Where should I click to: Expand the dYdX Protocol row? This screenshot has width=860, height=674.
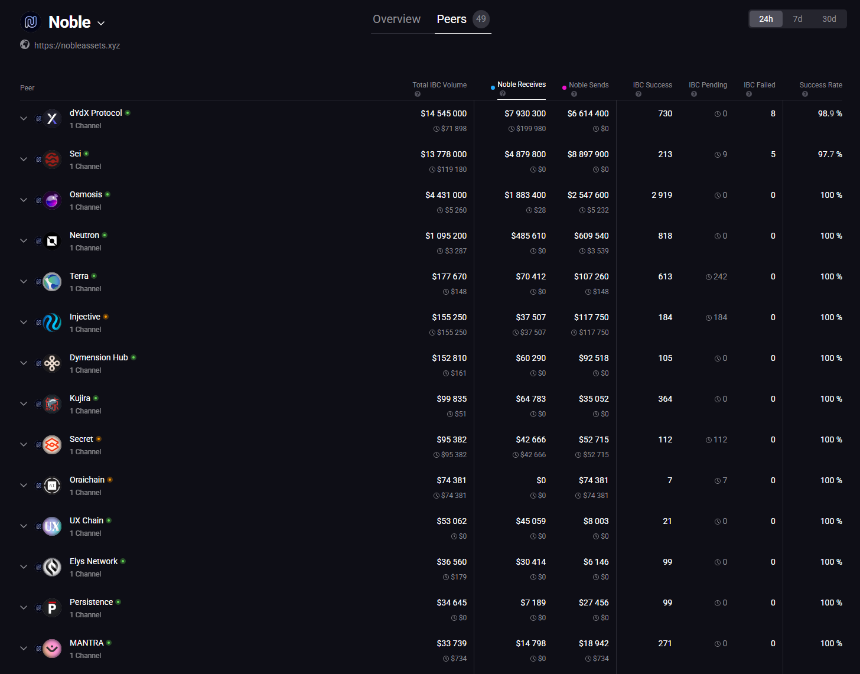pos(24,118)
